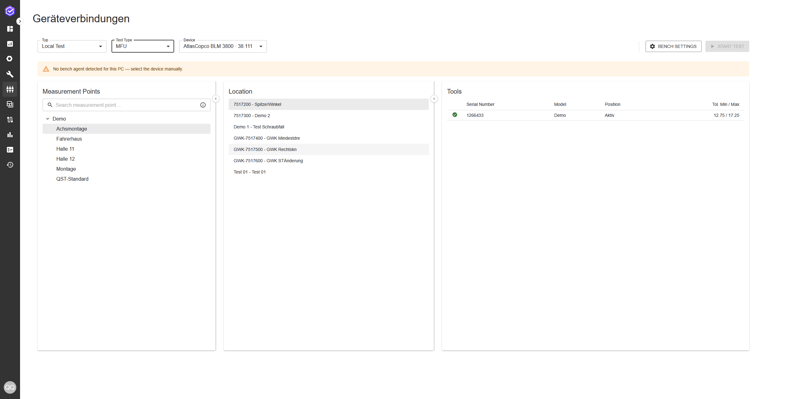The image size is (800, 399).
Task: Open the compare arrows sidebar icon
Action: [x=10, y=119]
